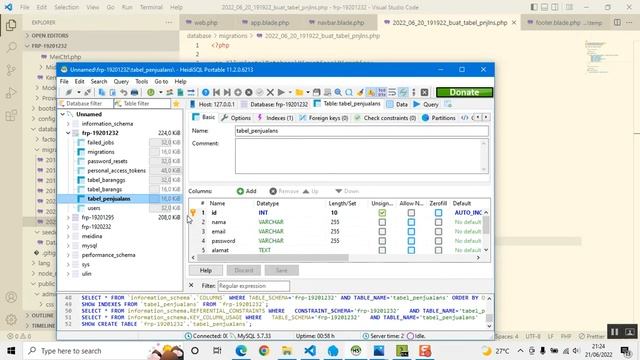
Task: Expand the mysql database node
Action: tap(68, 246)
